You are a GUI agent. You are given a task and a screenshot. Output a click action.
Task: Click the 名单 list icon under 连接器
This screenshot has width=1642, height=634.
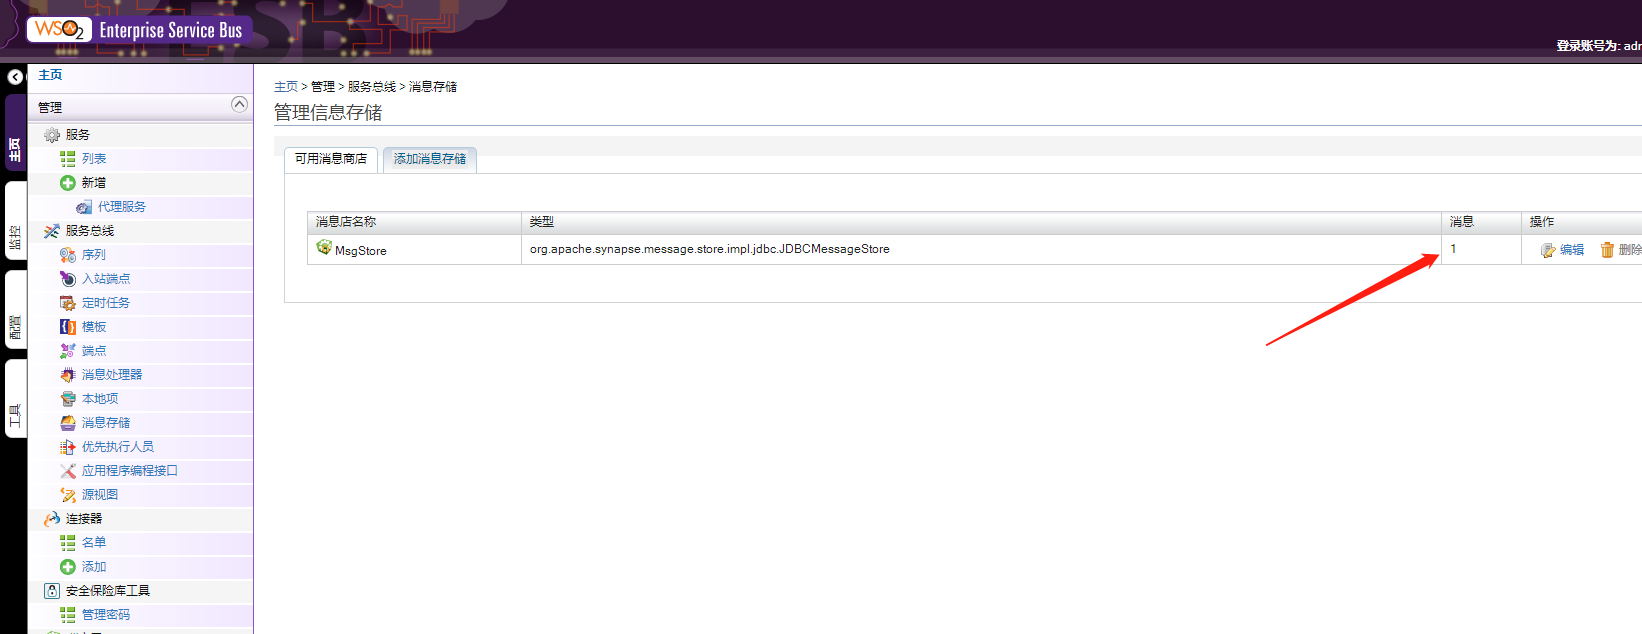(x=68, y=543)
